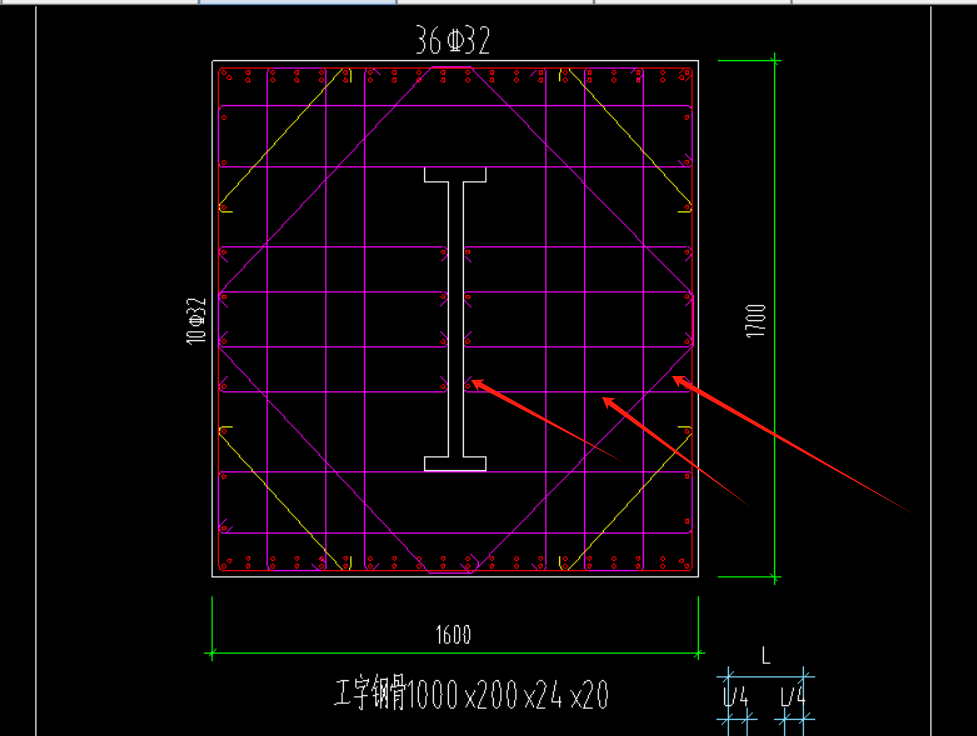Select the 工字钢骨1000x200x24x20 caption
Screen dimensions: 977x736
click(x=472, y=694)
